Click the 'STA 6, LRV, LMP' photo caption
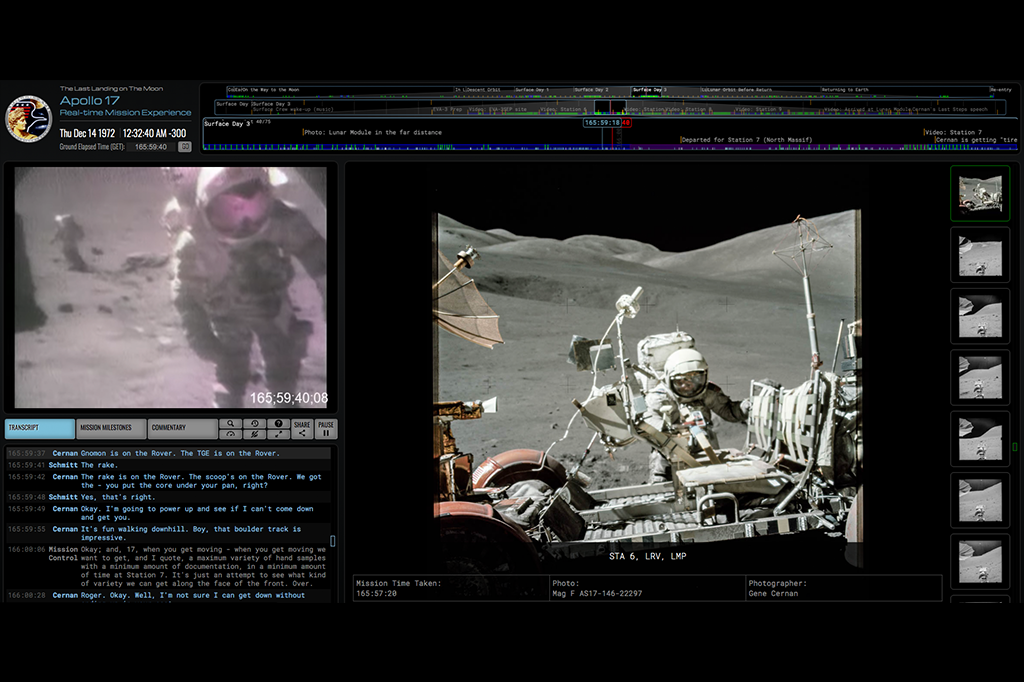Image resolution: width=1024 pixels, height=682 pixels. [648, 557]
